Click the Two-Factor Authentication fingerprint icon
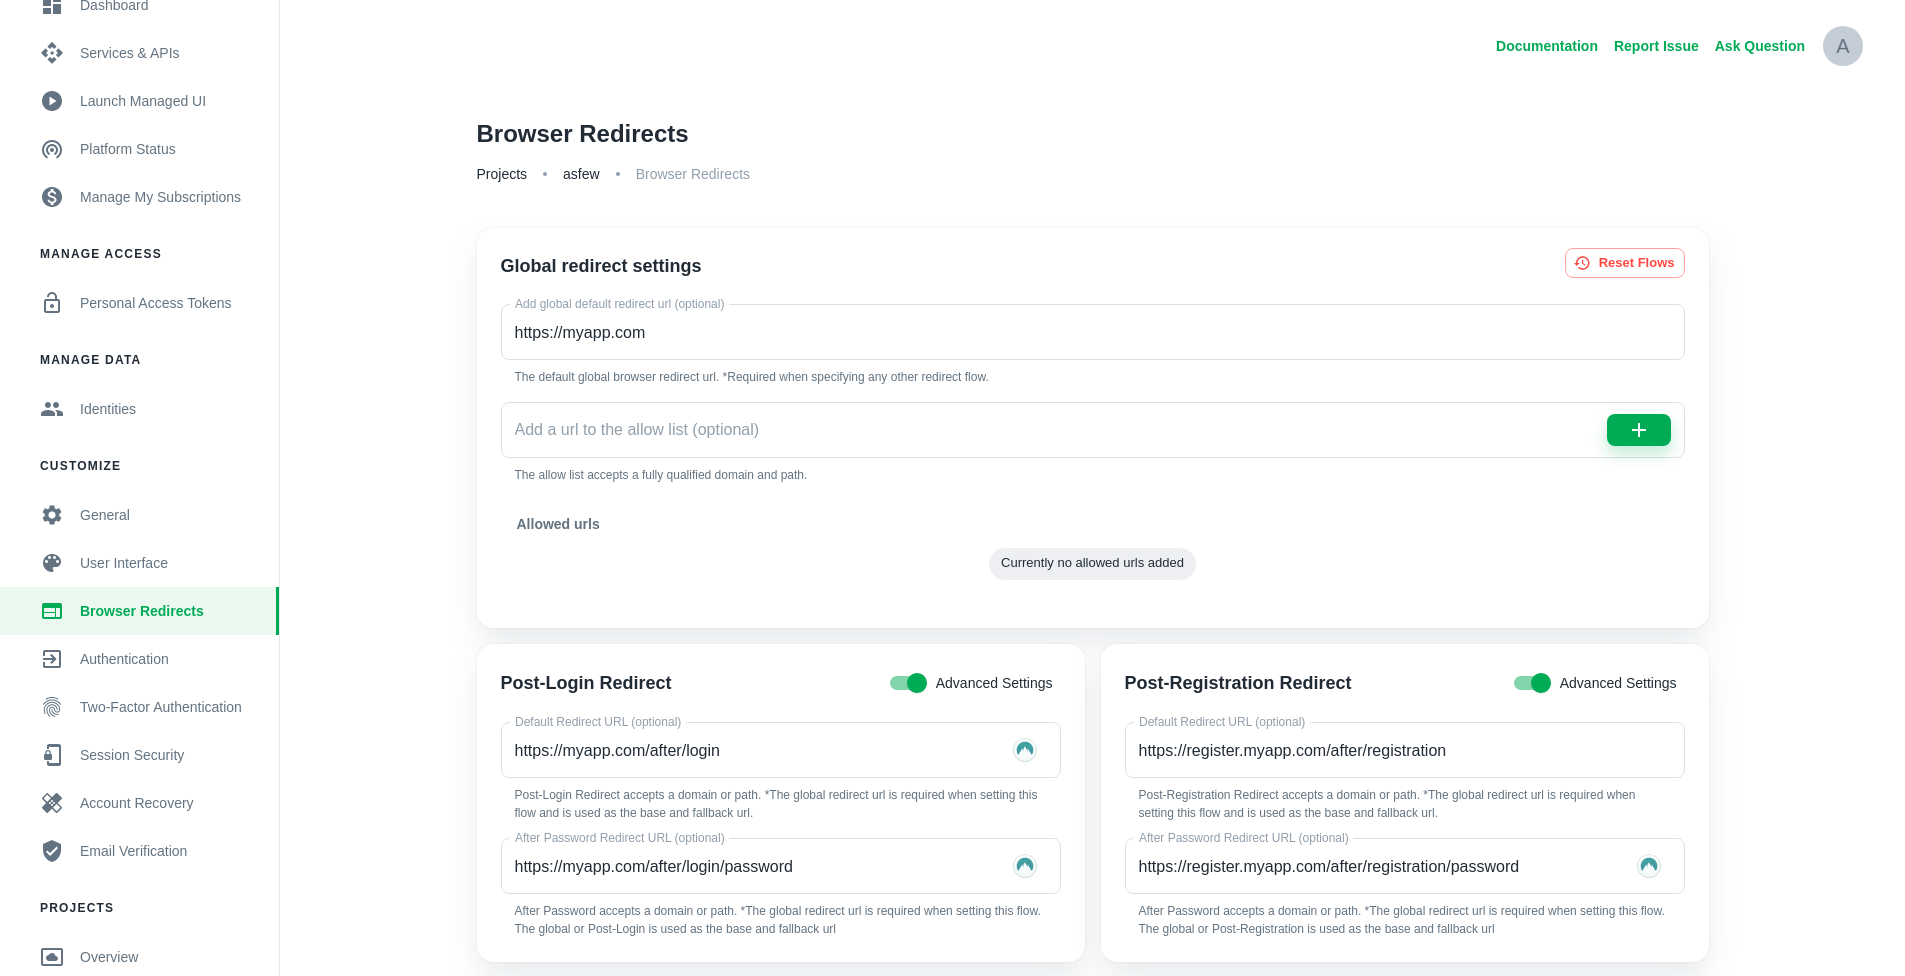The height and width of the screenshot is (976, 1905). coord(52,707)
